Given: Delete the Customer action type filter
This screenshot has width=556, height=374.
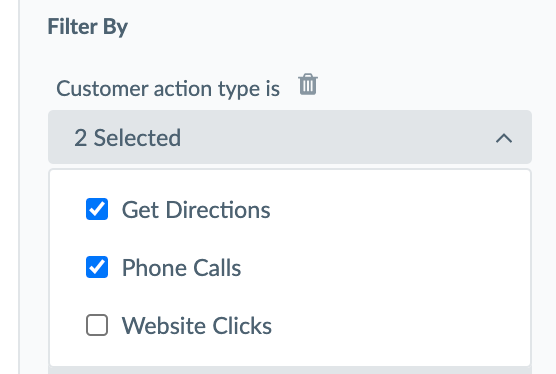Looking at the screenshot, I should tap(308, 84).
